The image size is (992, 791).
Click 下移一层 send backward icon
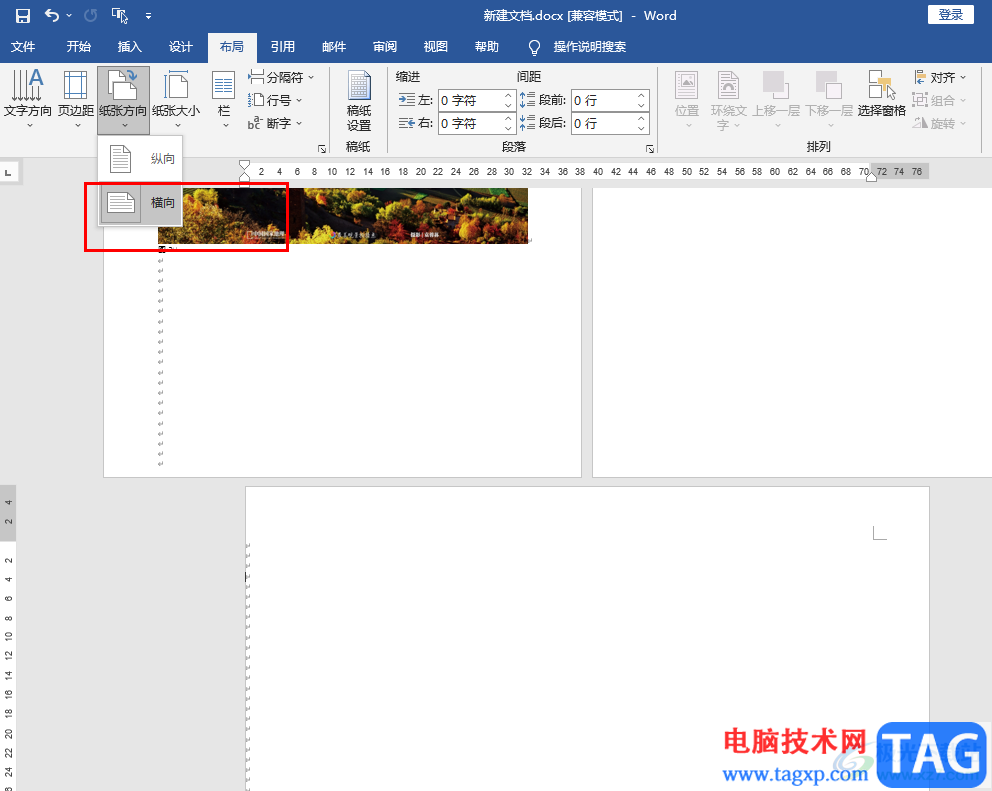[829, 99]
